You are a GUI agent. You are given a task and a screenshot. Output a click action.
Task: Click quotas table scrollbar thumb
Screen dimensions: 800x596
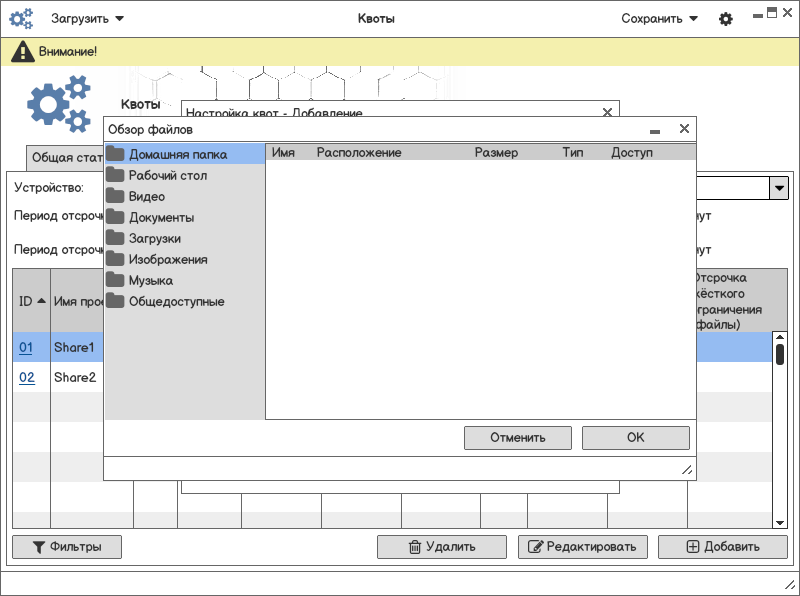click(x=780, y=354)
